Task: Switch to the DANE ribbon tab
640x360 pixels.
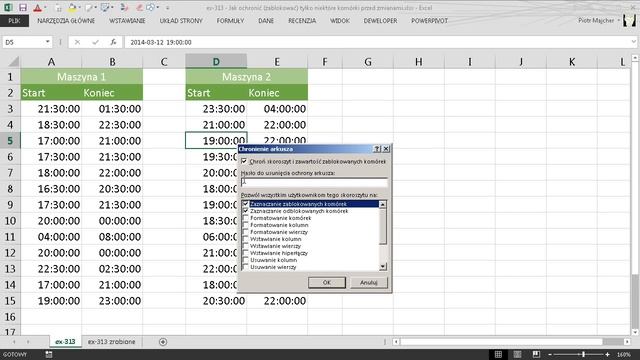Action: [266, 20]
